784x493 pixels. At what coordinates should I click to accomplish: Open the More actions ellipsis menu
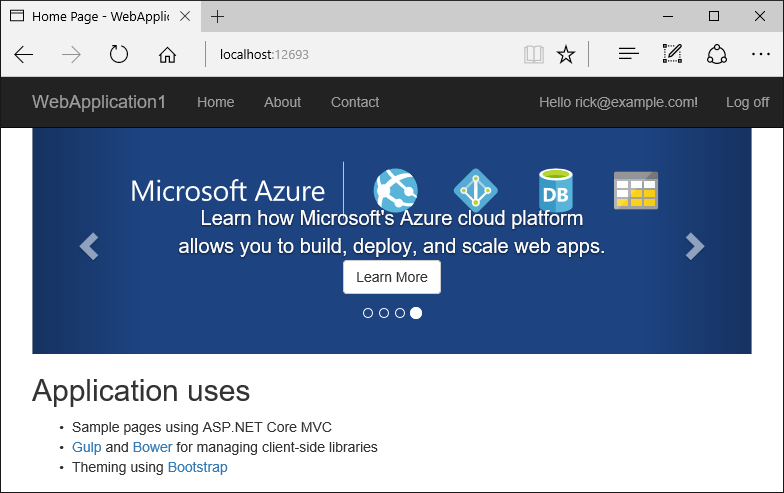(x=760, y=54)
